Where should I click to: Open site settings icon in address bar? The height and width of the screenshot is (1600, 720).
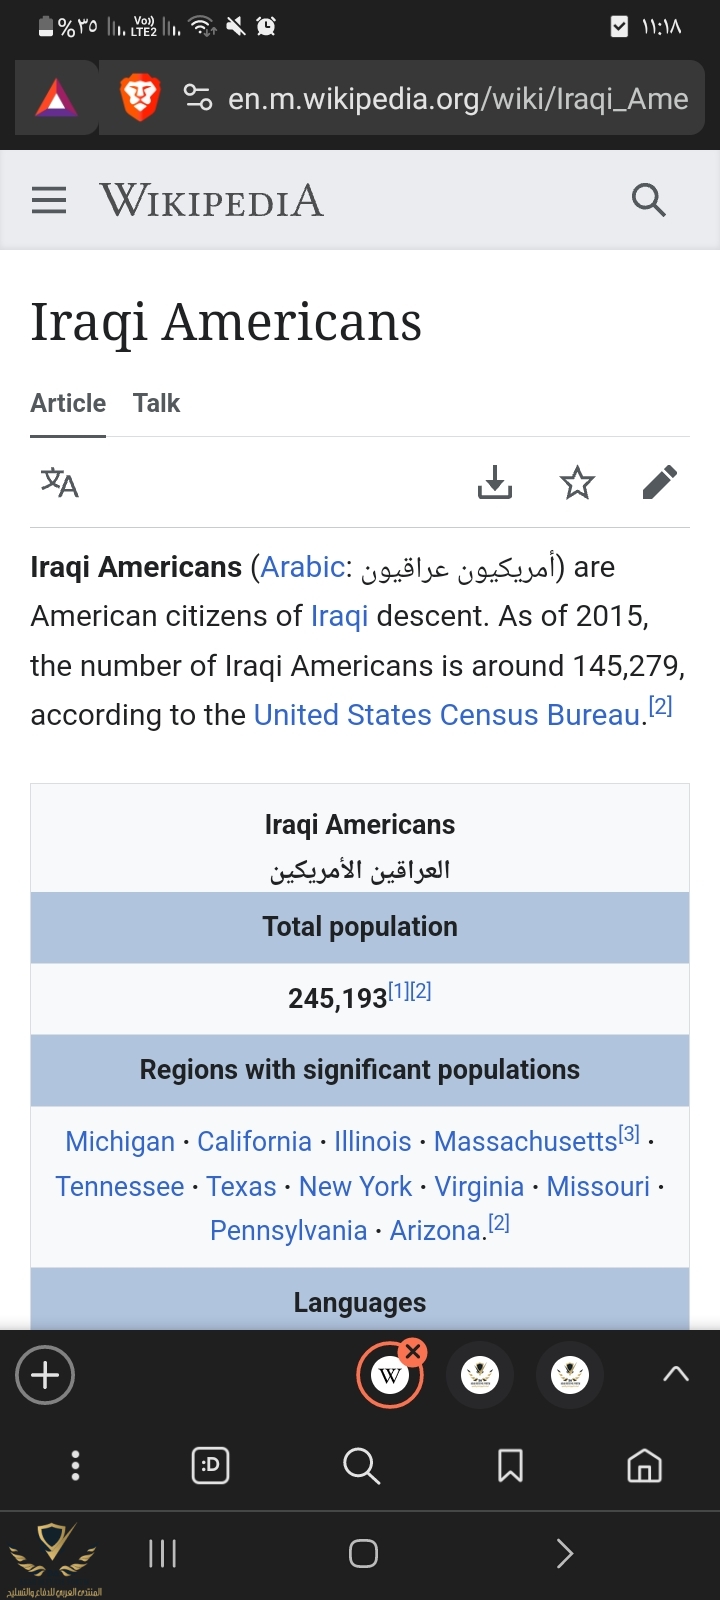pos(198,98)
